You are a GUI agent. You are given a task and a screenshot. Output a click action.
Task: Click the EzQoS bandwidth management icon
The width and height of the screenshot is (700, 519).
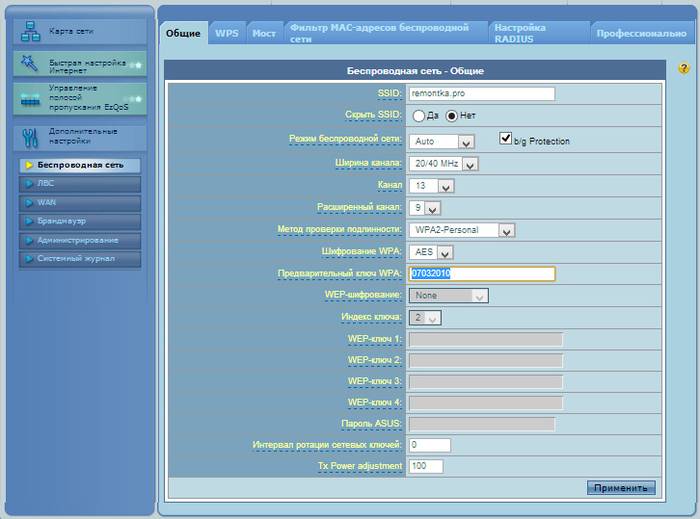30,99
